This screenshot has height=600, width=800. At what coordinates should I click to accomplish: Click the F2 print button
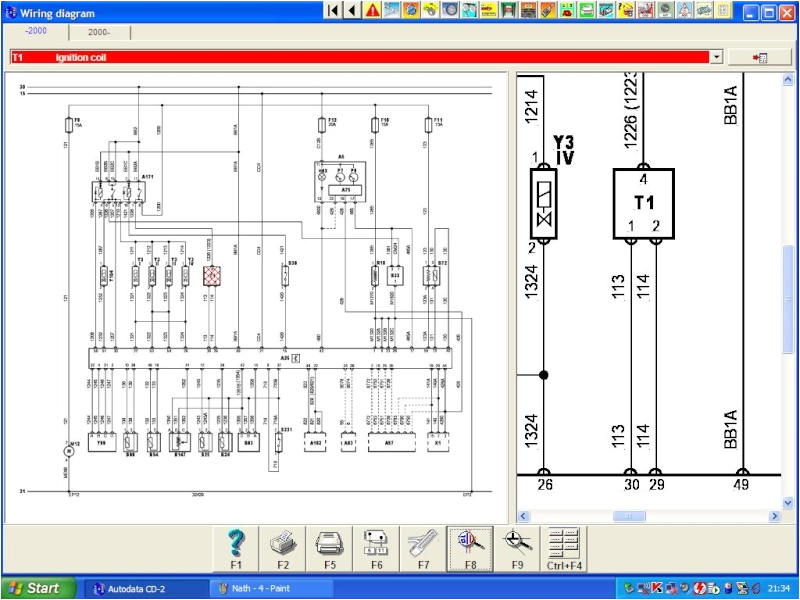pyautogui.click(x=282, y=546)
